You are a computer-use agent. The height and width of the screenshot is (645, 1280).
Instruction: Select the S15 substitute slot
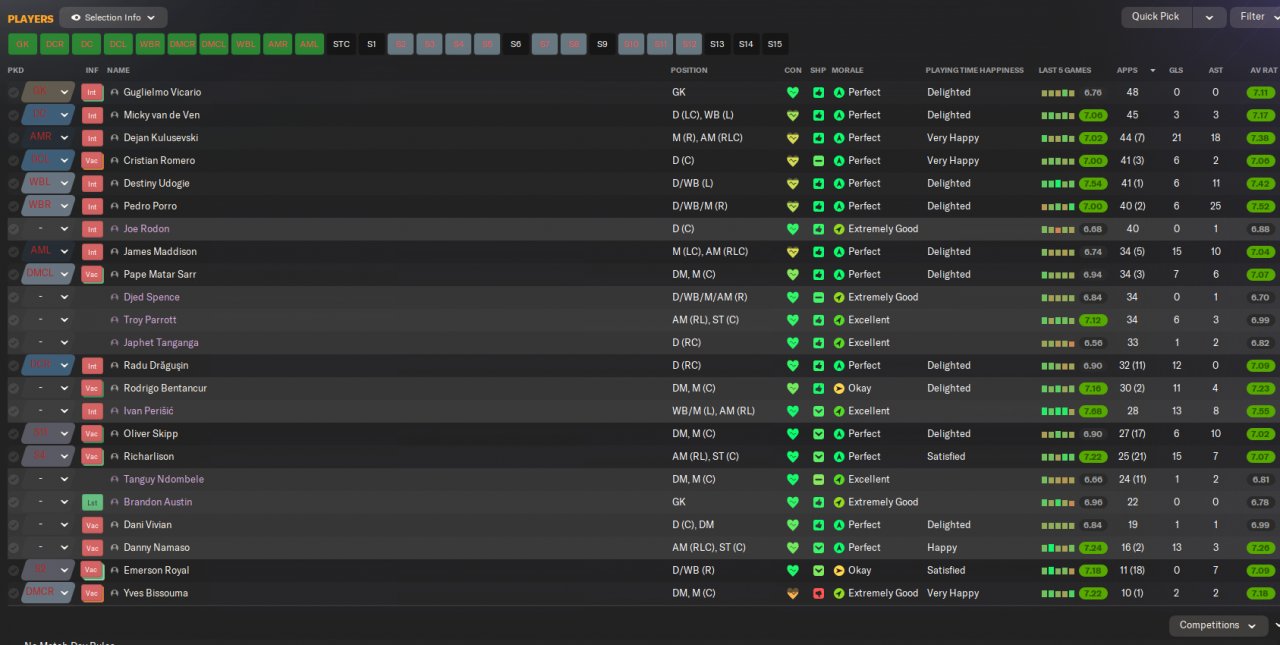pyautogui.click(x=774, y=44)
